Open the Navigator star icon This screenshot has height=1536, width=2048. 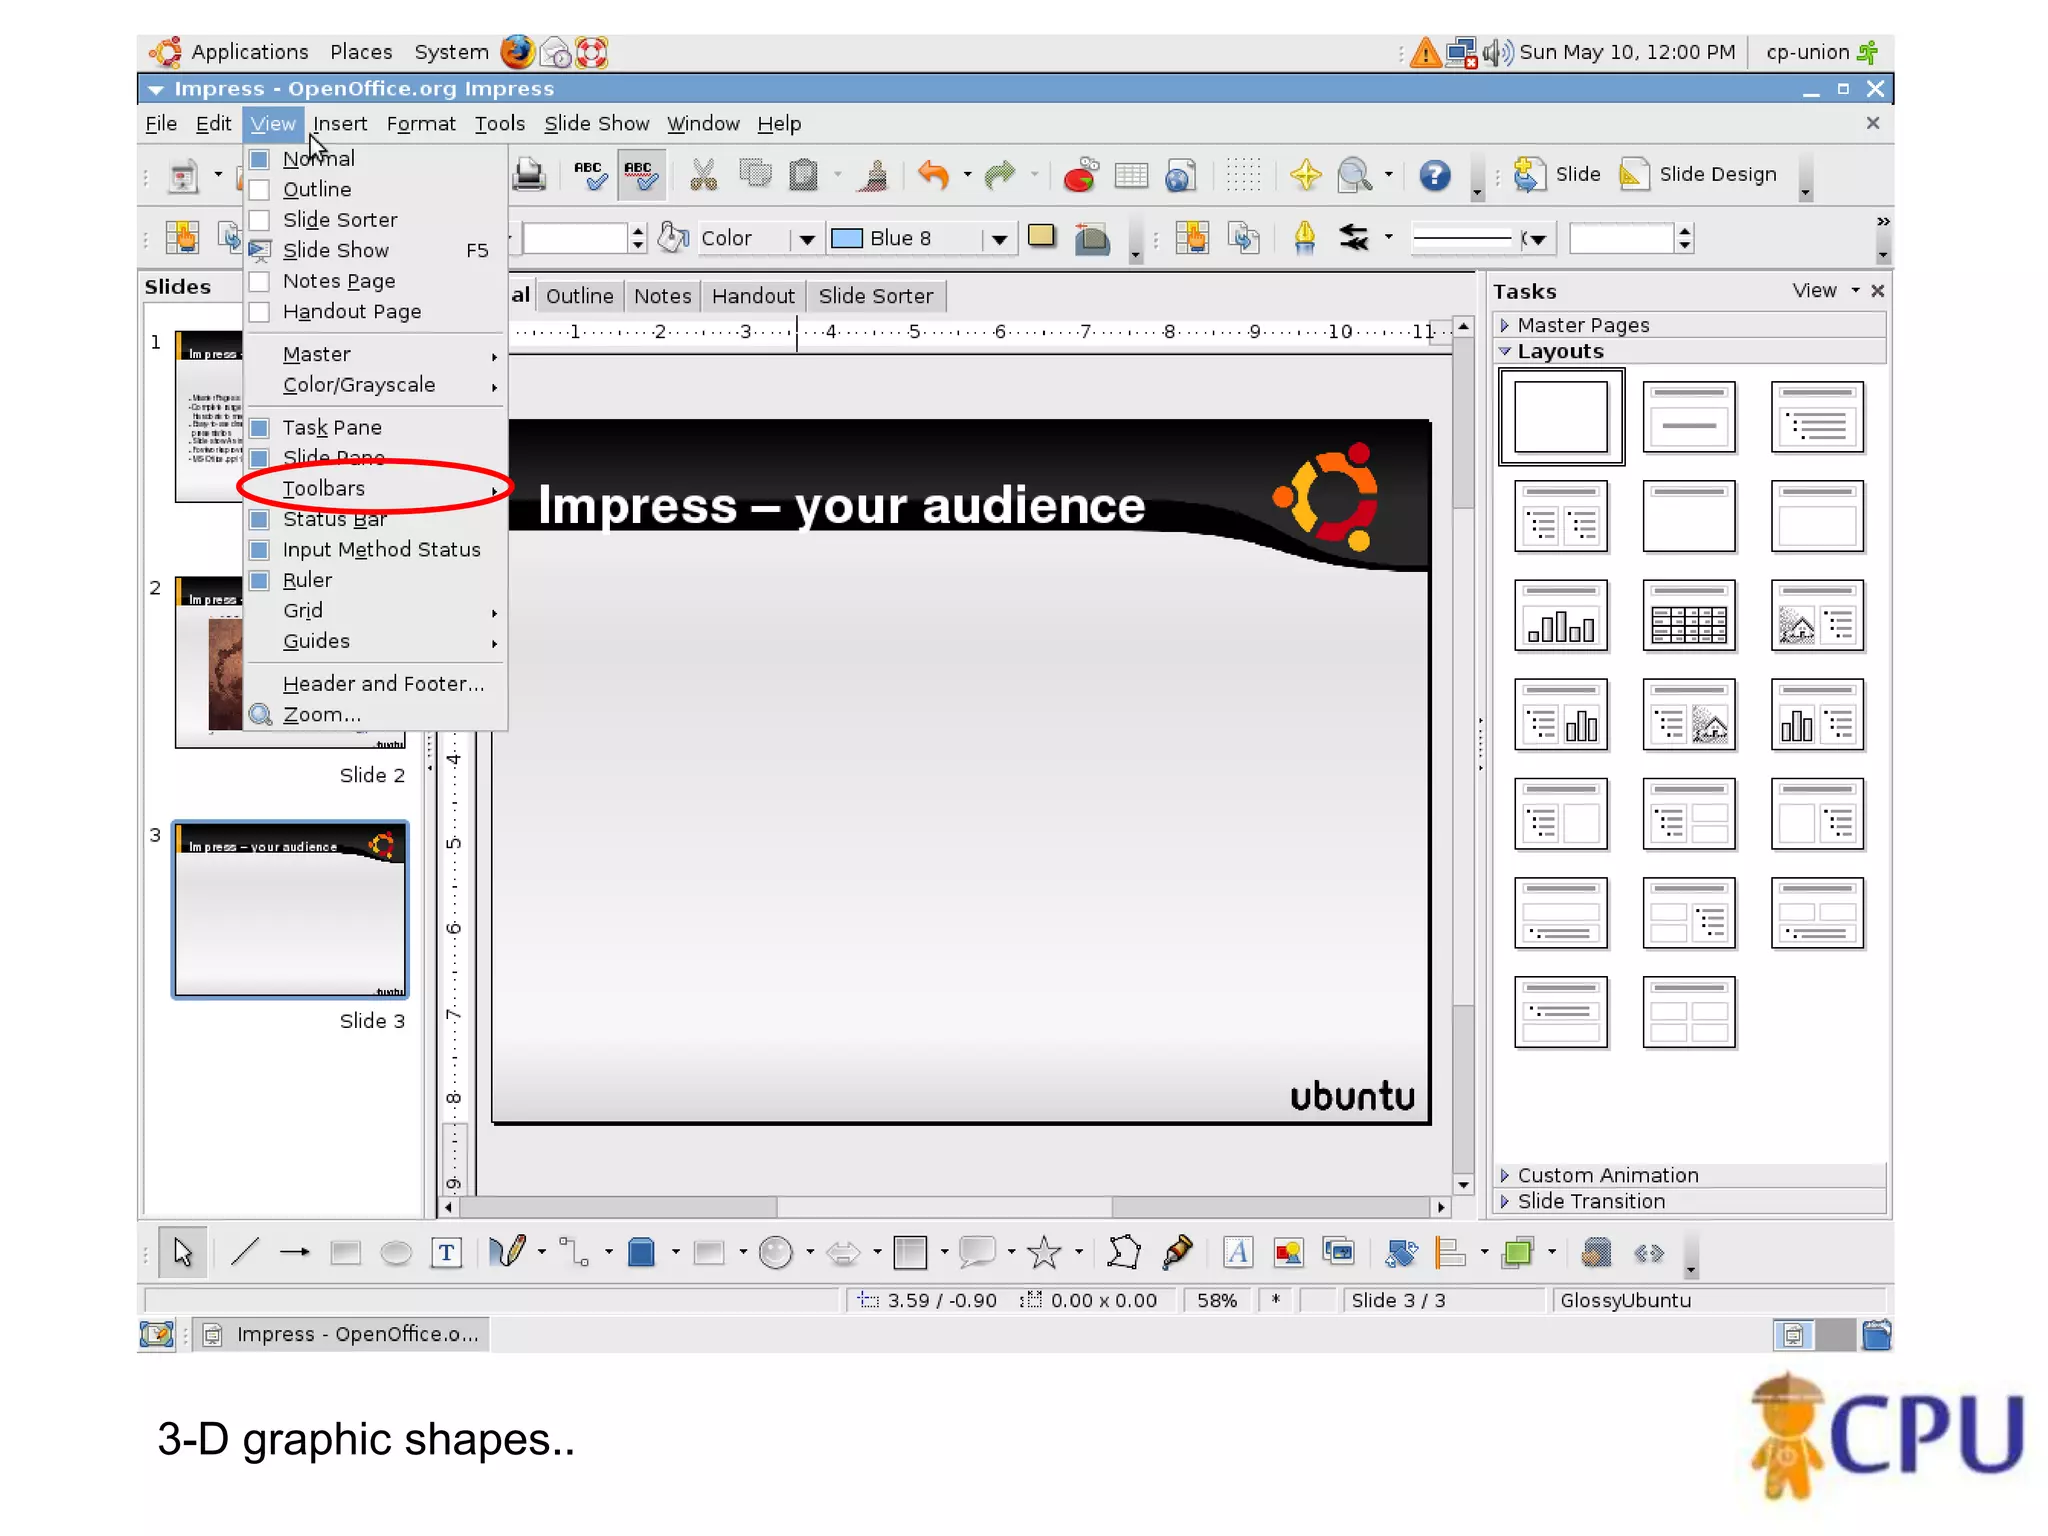pyautogui.click(x=1305, y=175)
